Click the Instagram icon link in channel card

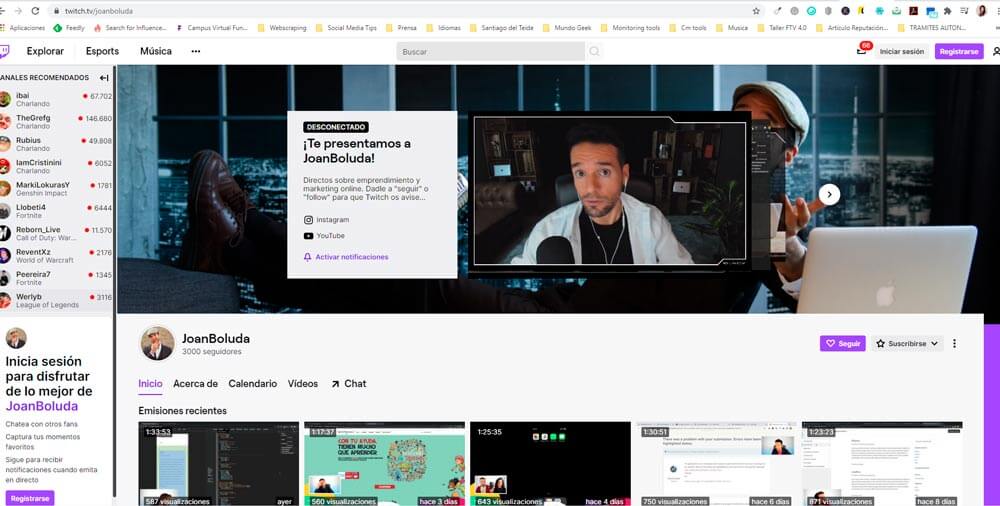click(x=308, y=220)
